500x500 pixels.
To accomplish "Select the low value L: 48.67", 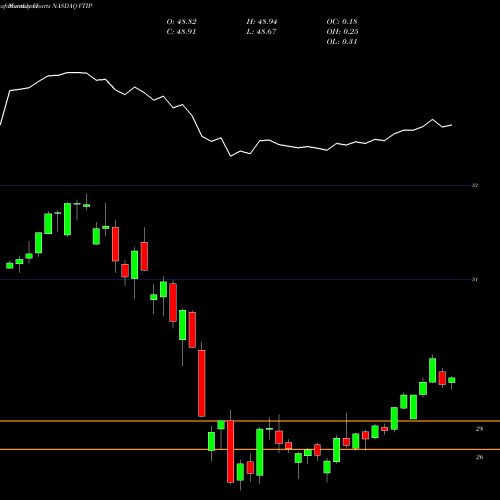I will click(x=261, y=32).
